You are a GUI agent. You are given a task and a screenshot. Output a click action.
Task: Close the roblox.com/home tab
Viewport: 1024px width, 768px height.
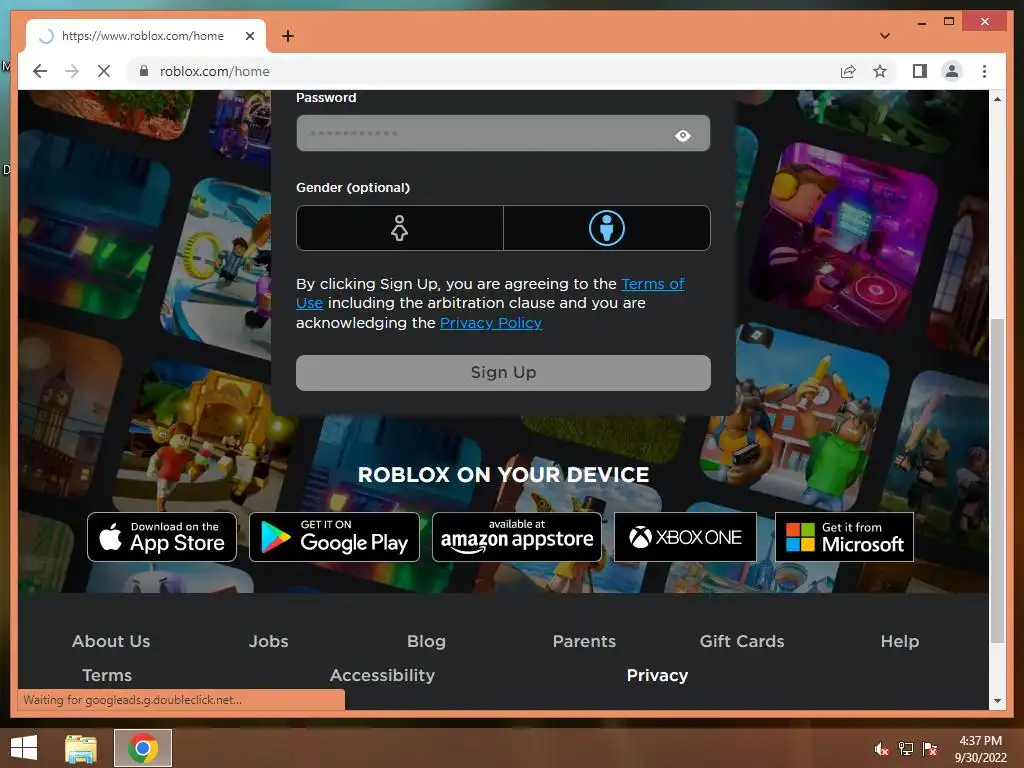click(x=249, y=36)
